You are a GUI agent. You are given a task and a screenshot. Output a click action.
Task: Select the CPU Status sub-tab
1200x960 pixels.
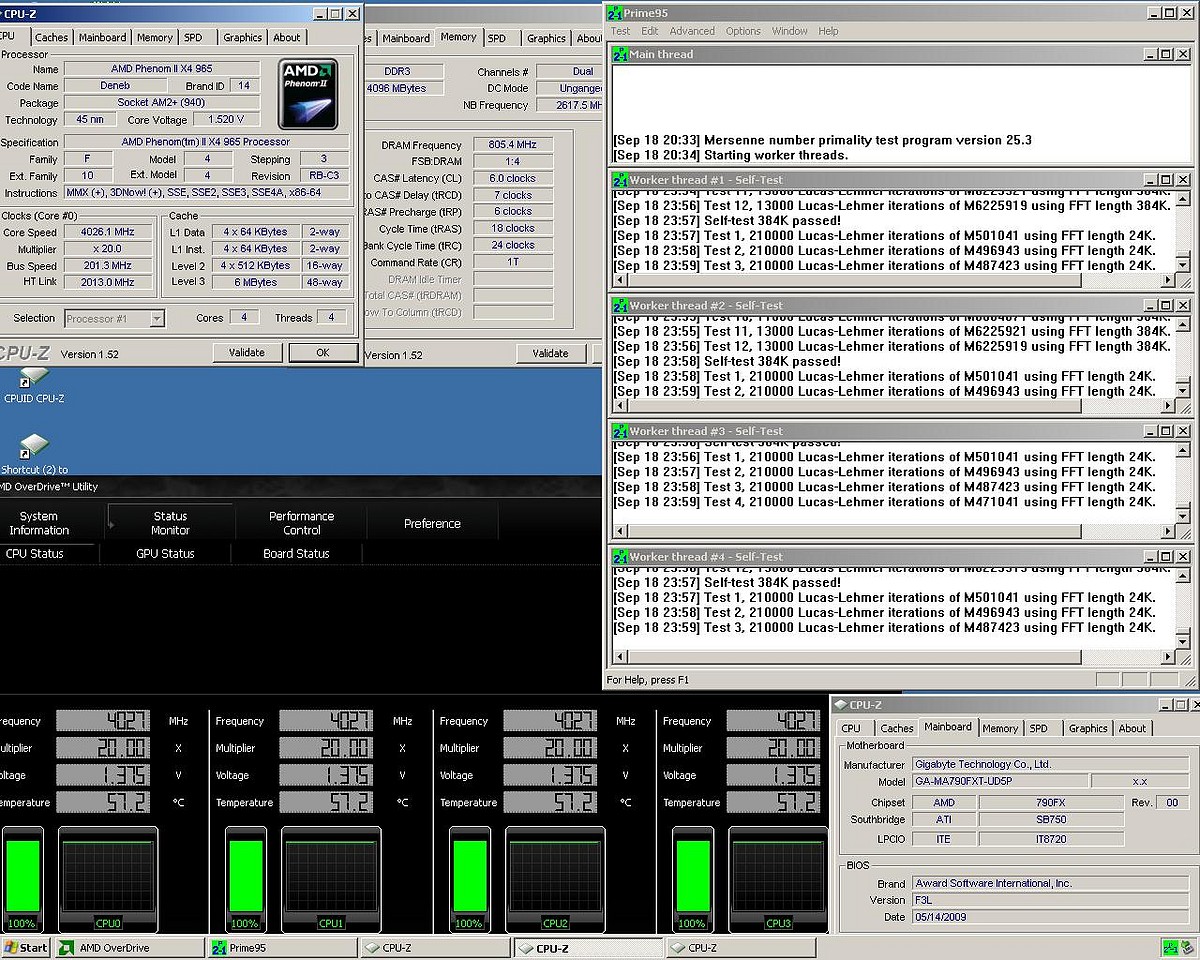coord(35,553)
